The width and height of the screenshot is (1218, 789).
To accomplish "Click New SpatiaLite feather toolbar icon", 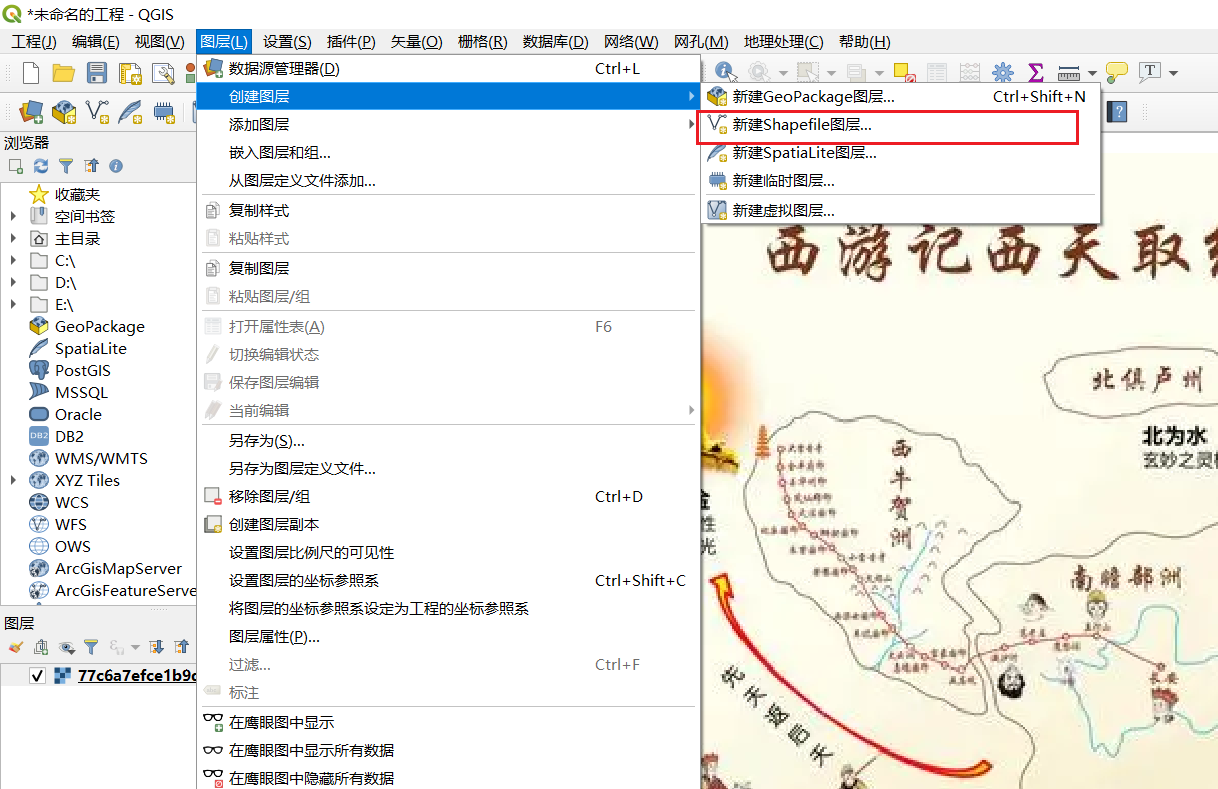I will [130, 111].
